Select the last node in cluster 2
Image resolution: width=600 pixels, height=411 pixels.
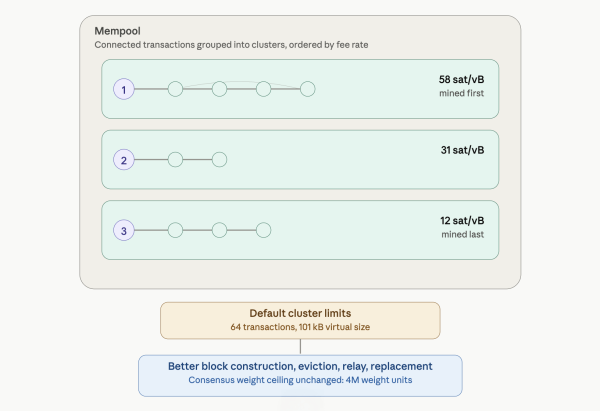220,160
